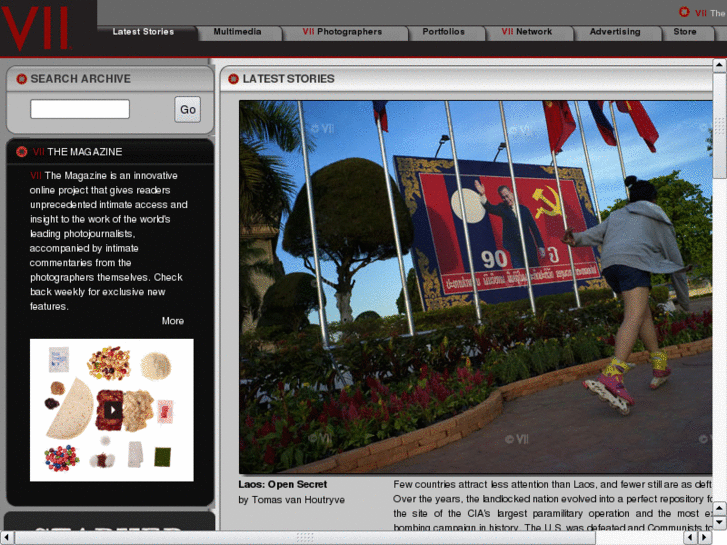Click the red ring icon in the top-right header
Viewport: 727px width, 545px height.
click(685, 12)
